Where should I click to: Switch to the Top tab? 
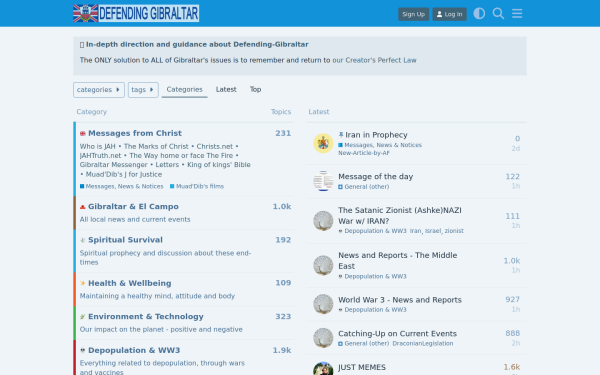256,90
